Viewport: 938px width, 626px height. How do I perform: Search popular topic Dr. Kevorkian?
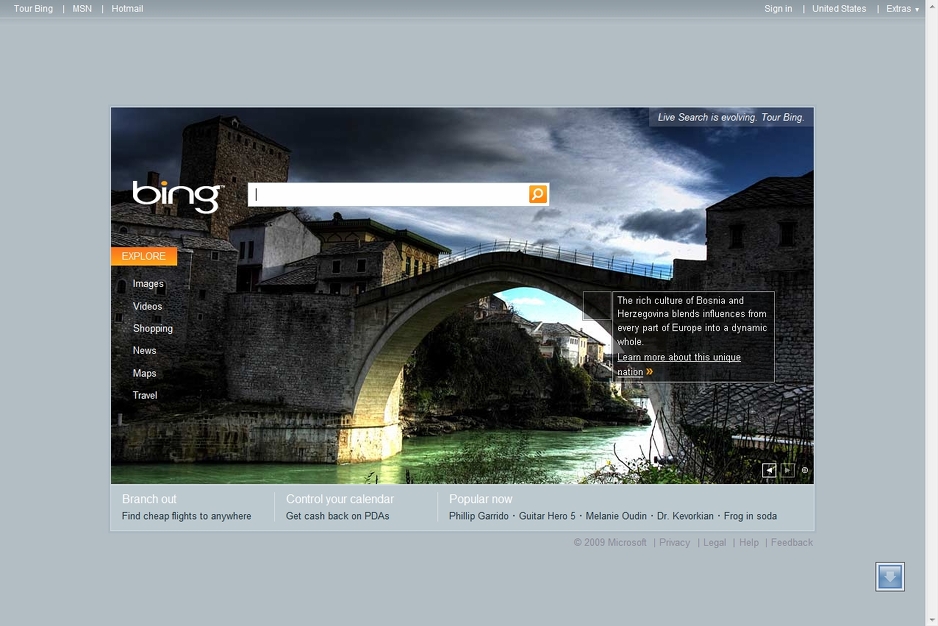686,516
